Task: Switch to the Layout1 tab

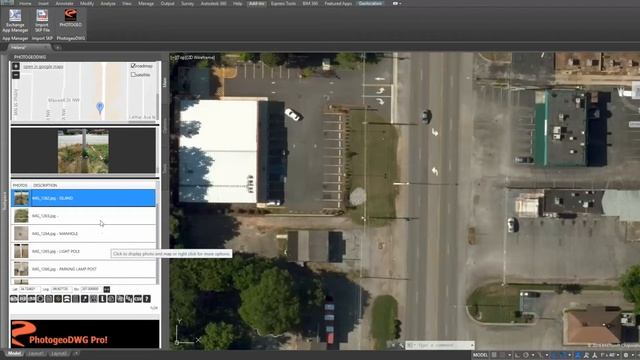Action: click(x=36, y=353)
